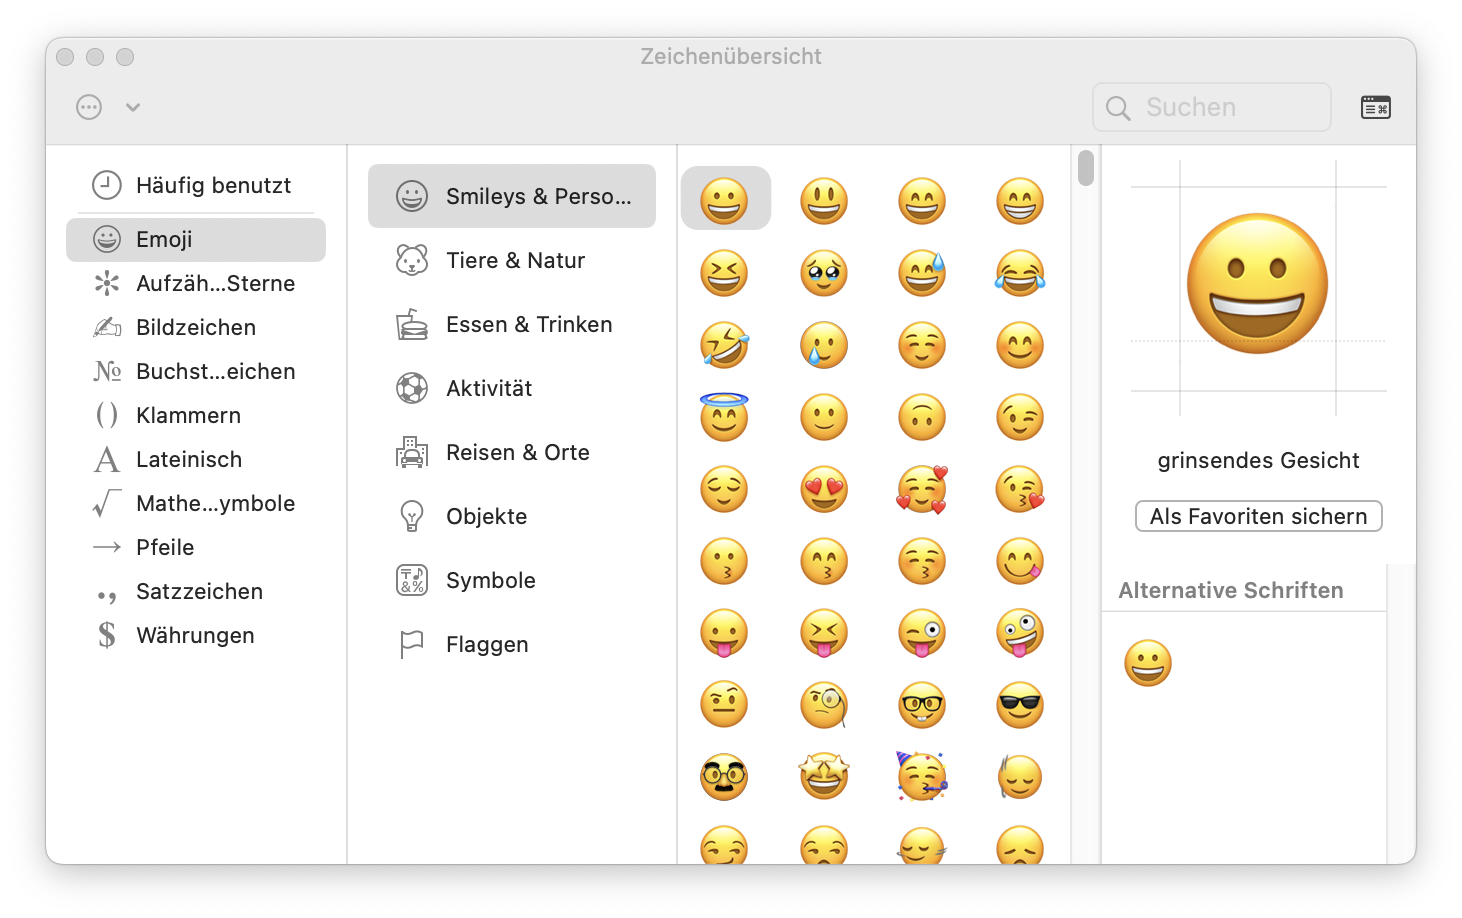Click the emoji grid scrollbar thumb
The height and width of the screenshot is (918, 1462).
tap(1086, 168)
